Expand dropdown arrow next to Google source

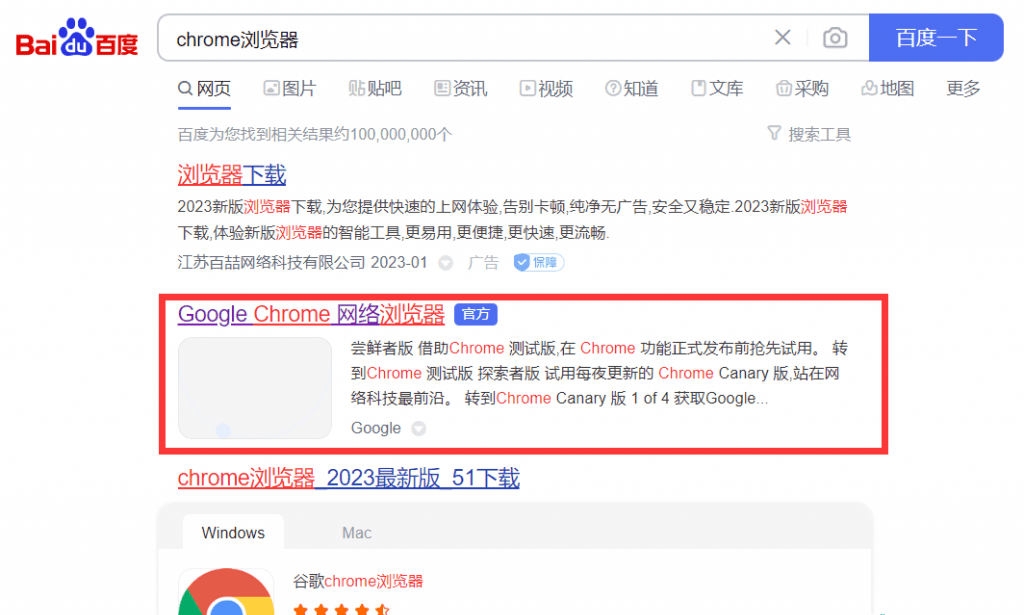[419, 428]
